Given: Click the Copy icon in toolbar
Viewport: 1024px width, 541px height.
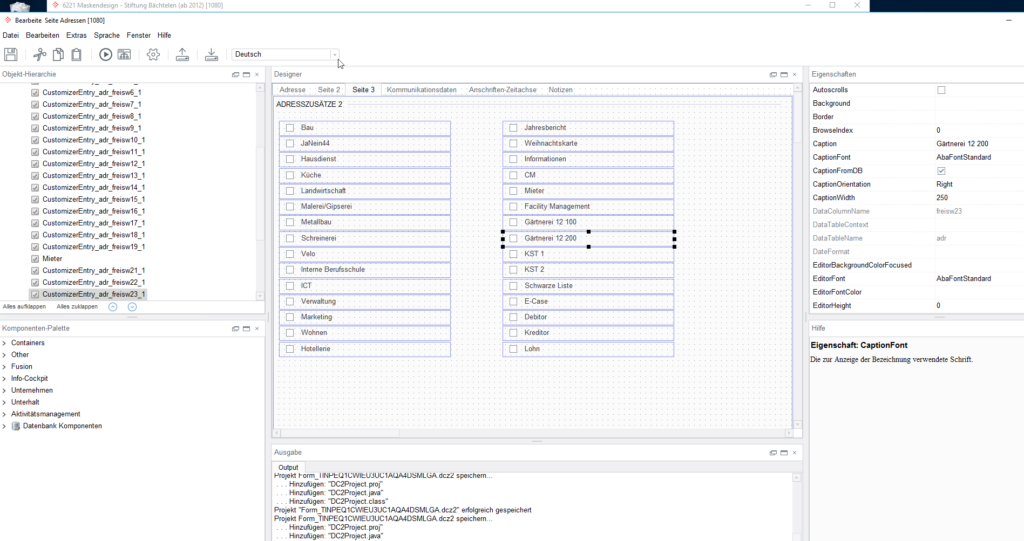Looking at the screenshot, I should (x=59, y=54).
